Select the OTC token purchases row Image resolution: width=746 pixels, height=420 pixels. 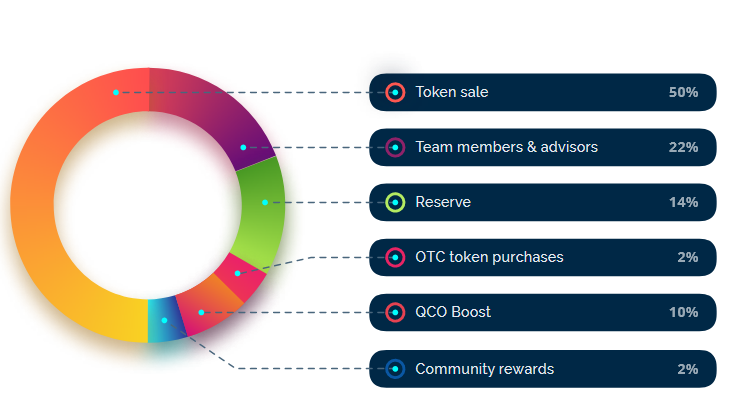(543, 258)
